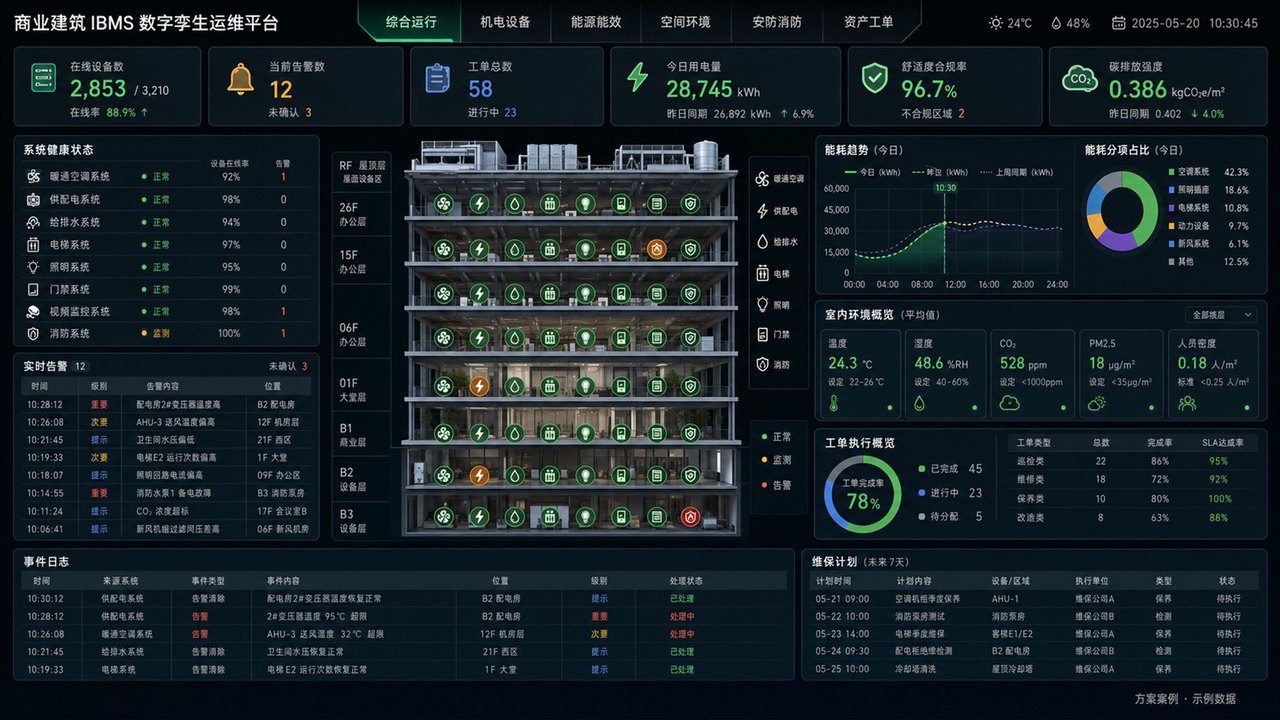Toggle the 供配电 layer filter
The height and width of the screenshot is (720, 1280).
point(779,211)
